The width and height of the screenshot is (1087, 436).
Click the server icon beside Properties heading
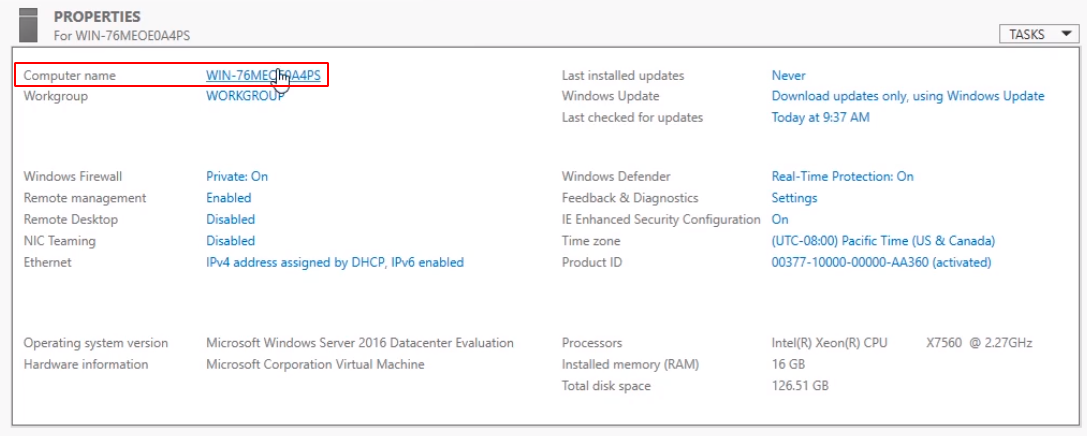[28, 22]
